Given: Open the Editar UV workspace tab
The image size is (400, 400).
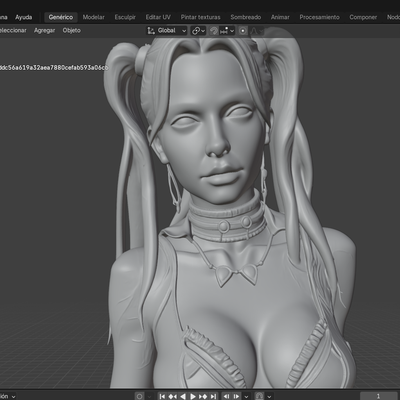Looking at the screenshot, I should (x=158, y=17).
